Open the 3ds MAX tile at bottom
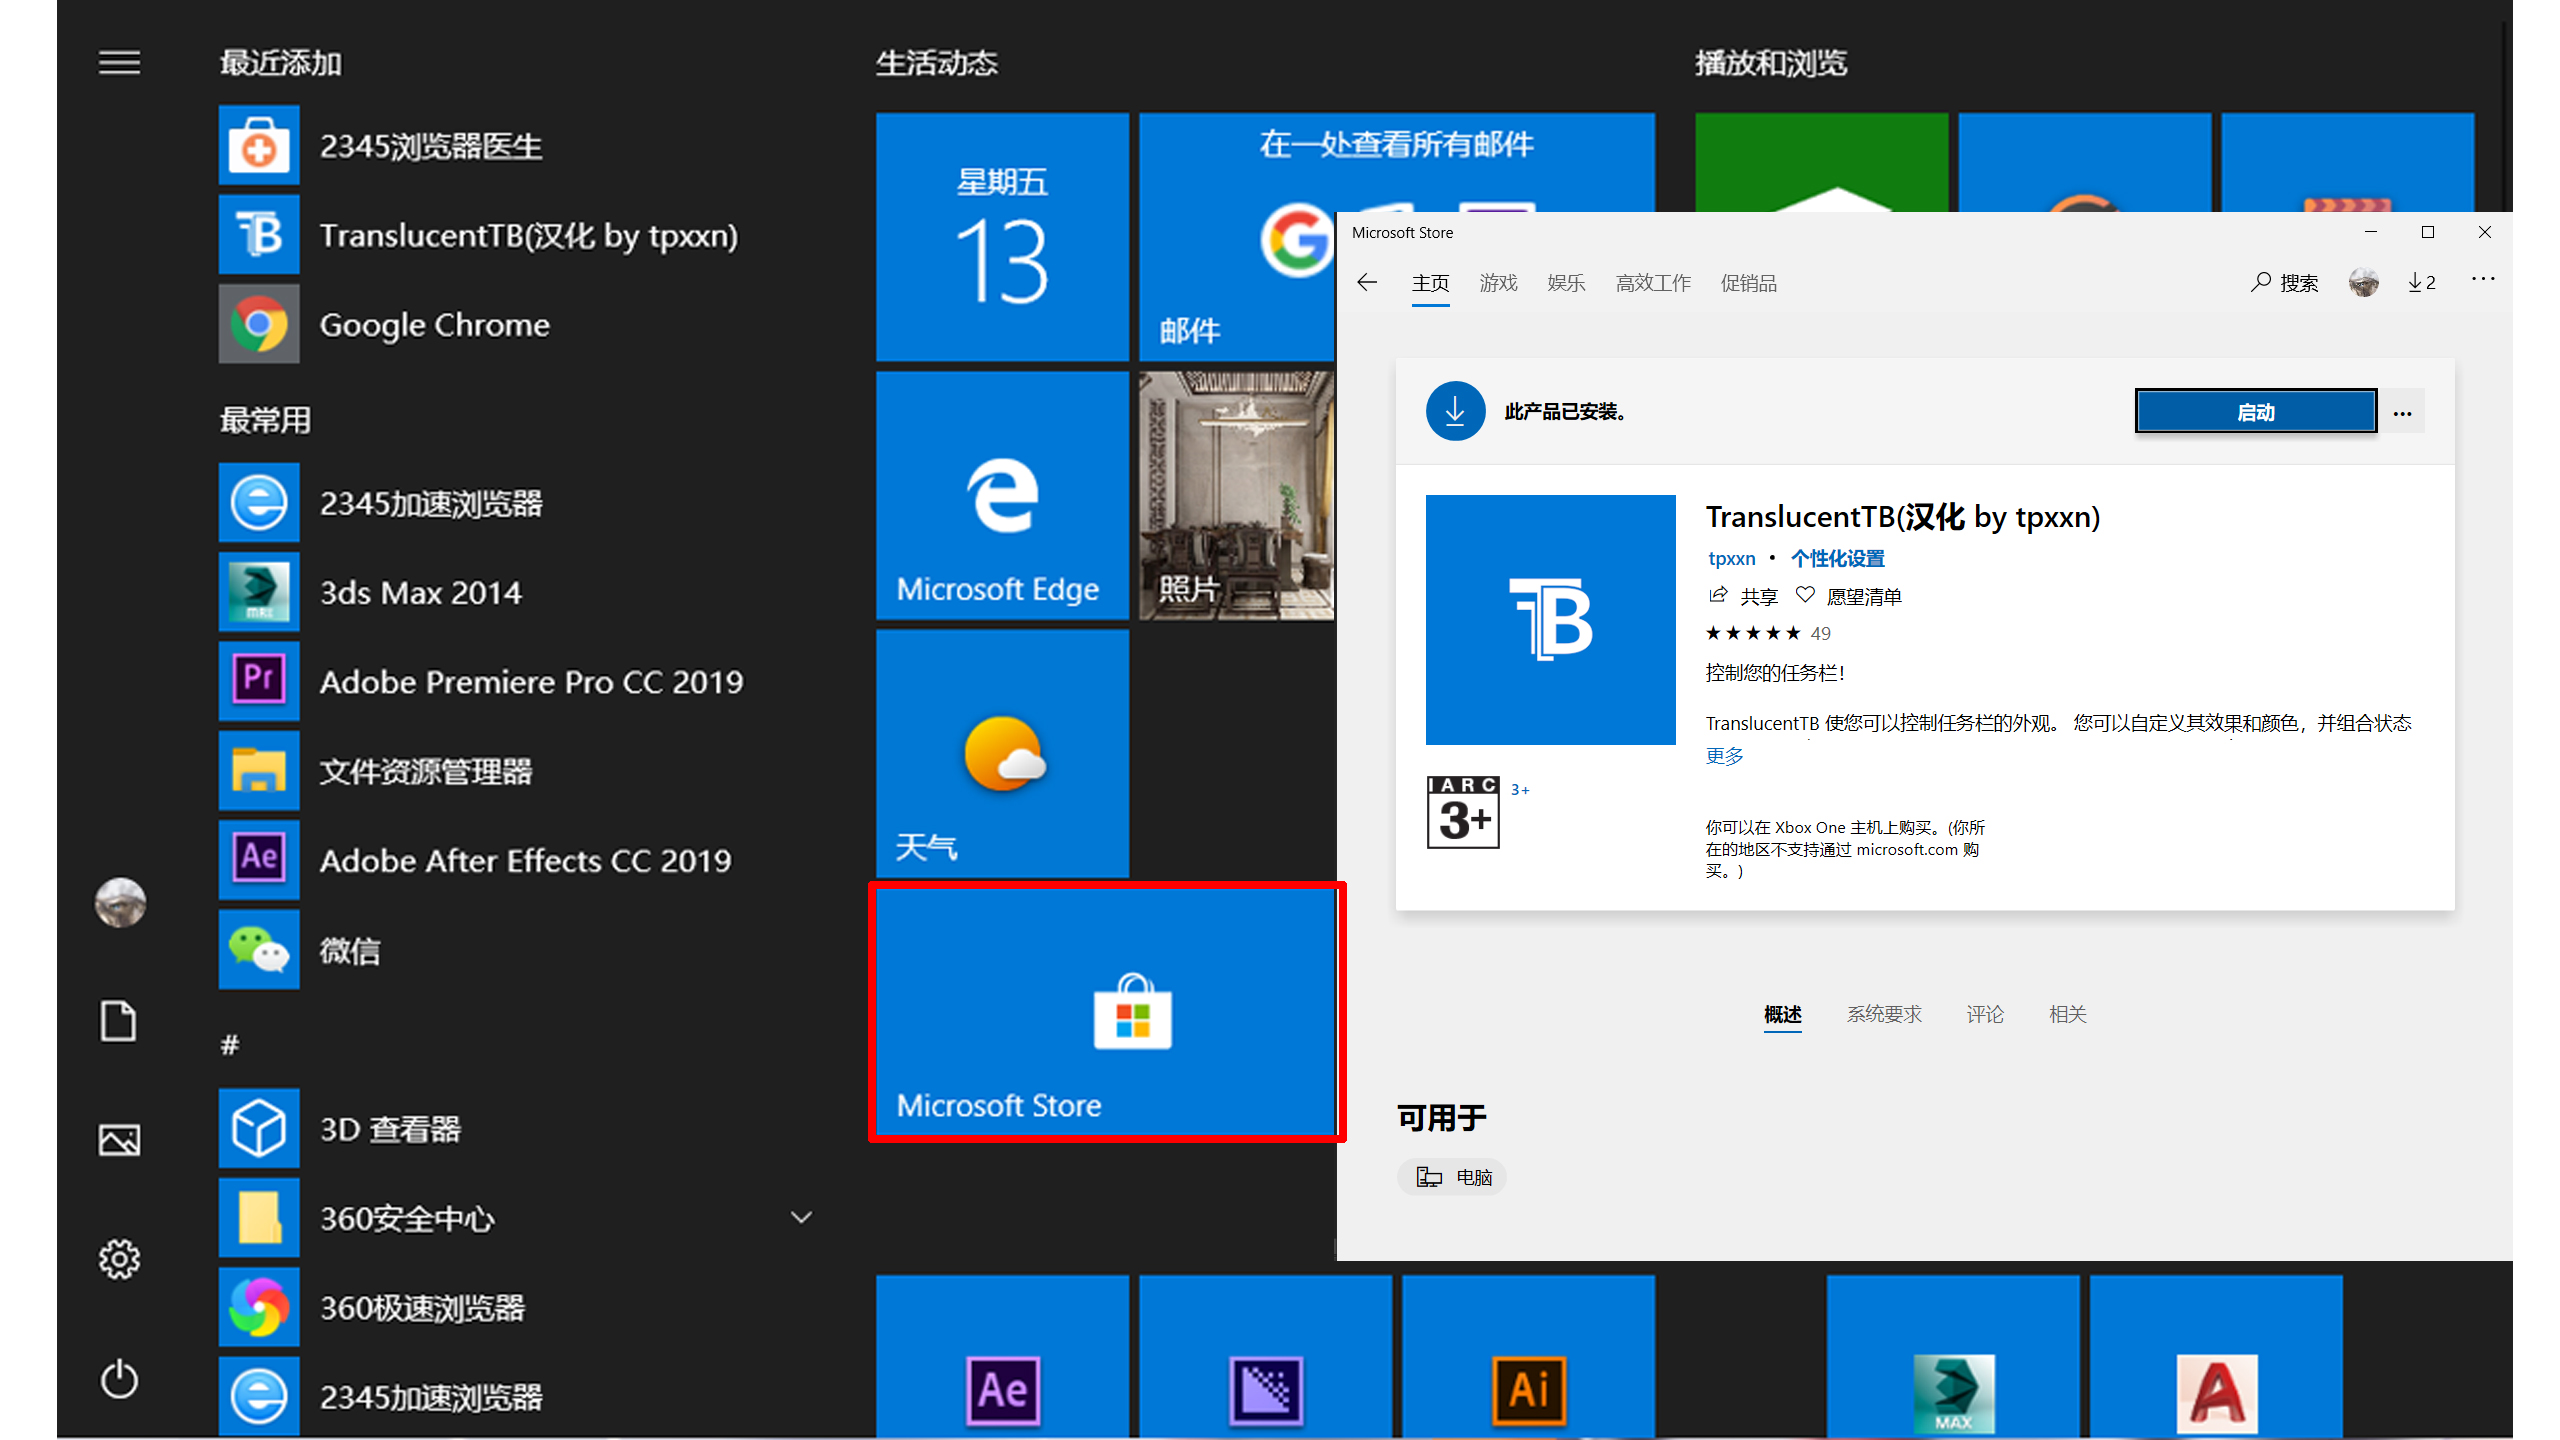2560x1440 pixels. coord(1953,1356)
